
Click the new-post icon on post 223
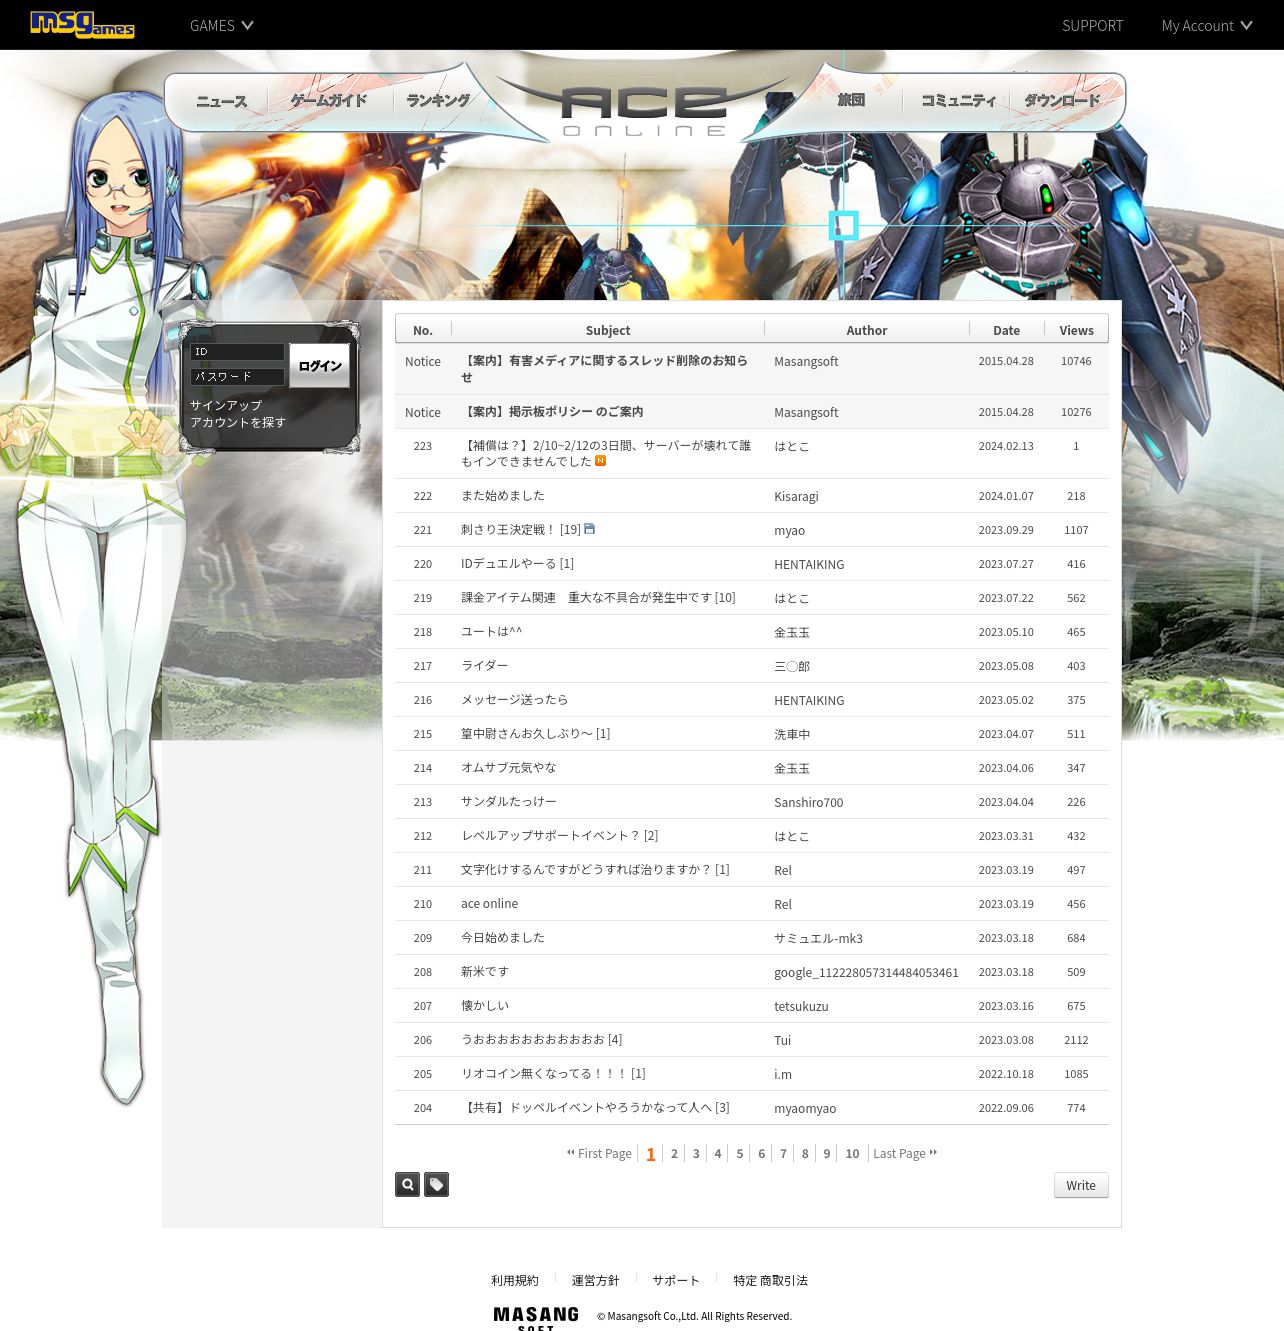pyautogui.click(x=600, y=461)
